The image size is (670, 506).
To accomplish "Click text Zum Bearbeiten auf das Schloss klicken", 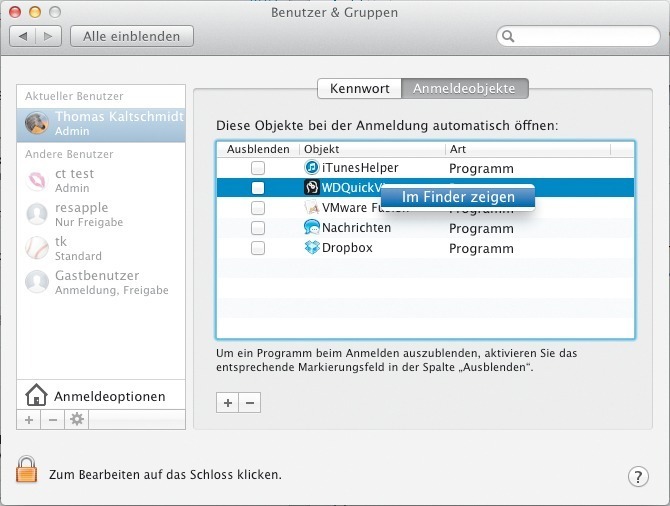I will coord(165,475).
